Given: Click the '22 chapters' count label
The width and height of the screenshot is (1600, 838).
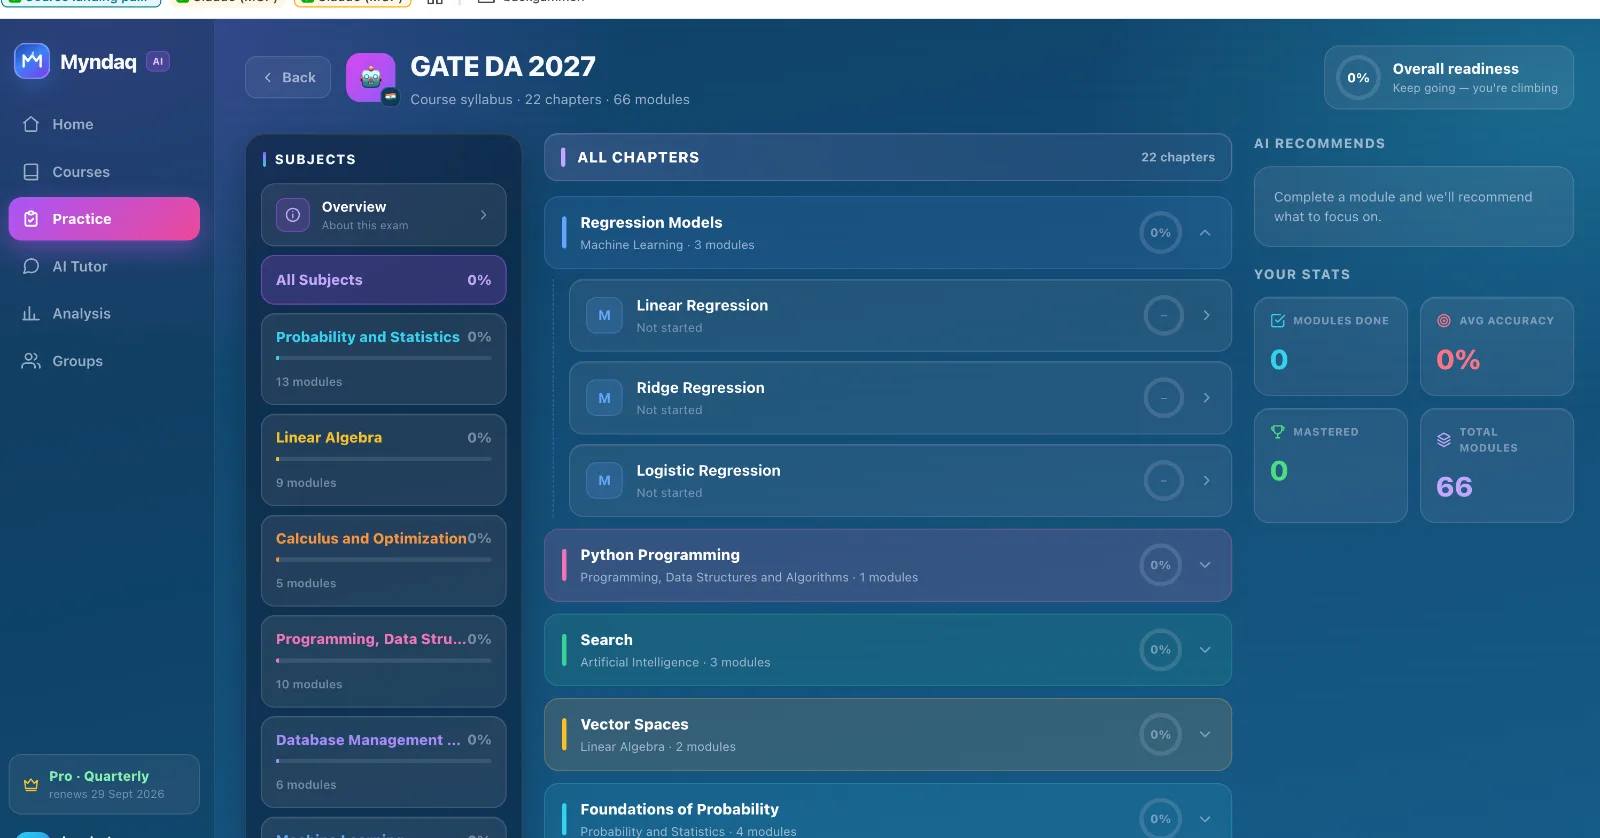Looking at the screenshot, I should click(x=1178, y=157).
